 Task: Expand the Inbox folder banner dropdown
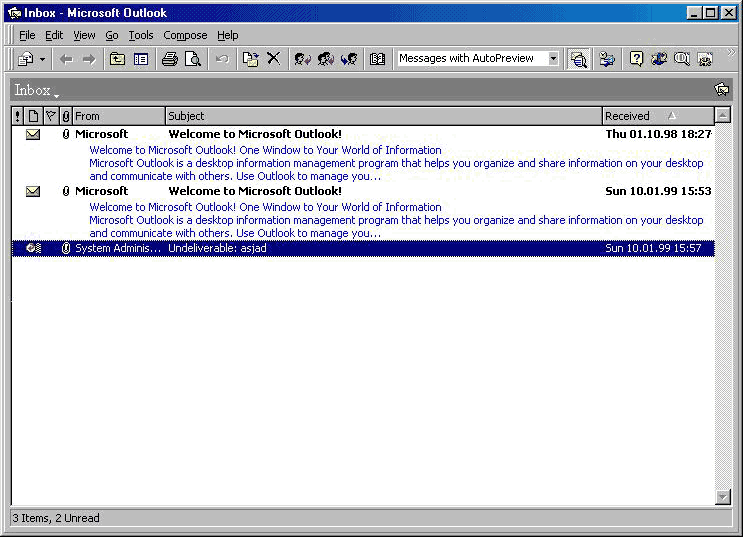click(x=56, y=94)
